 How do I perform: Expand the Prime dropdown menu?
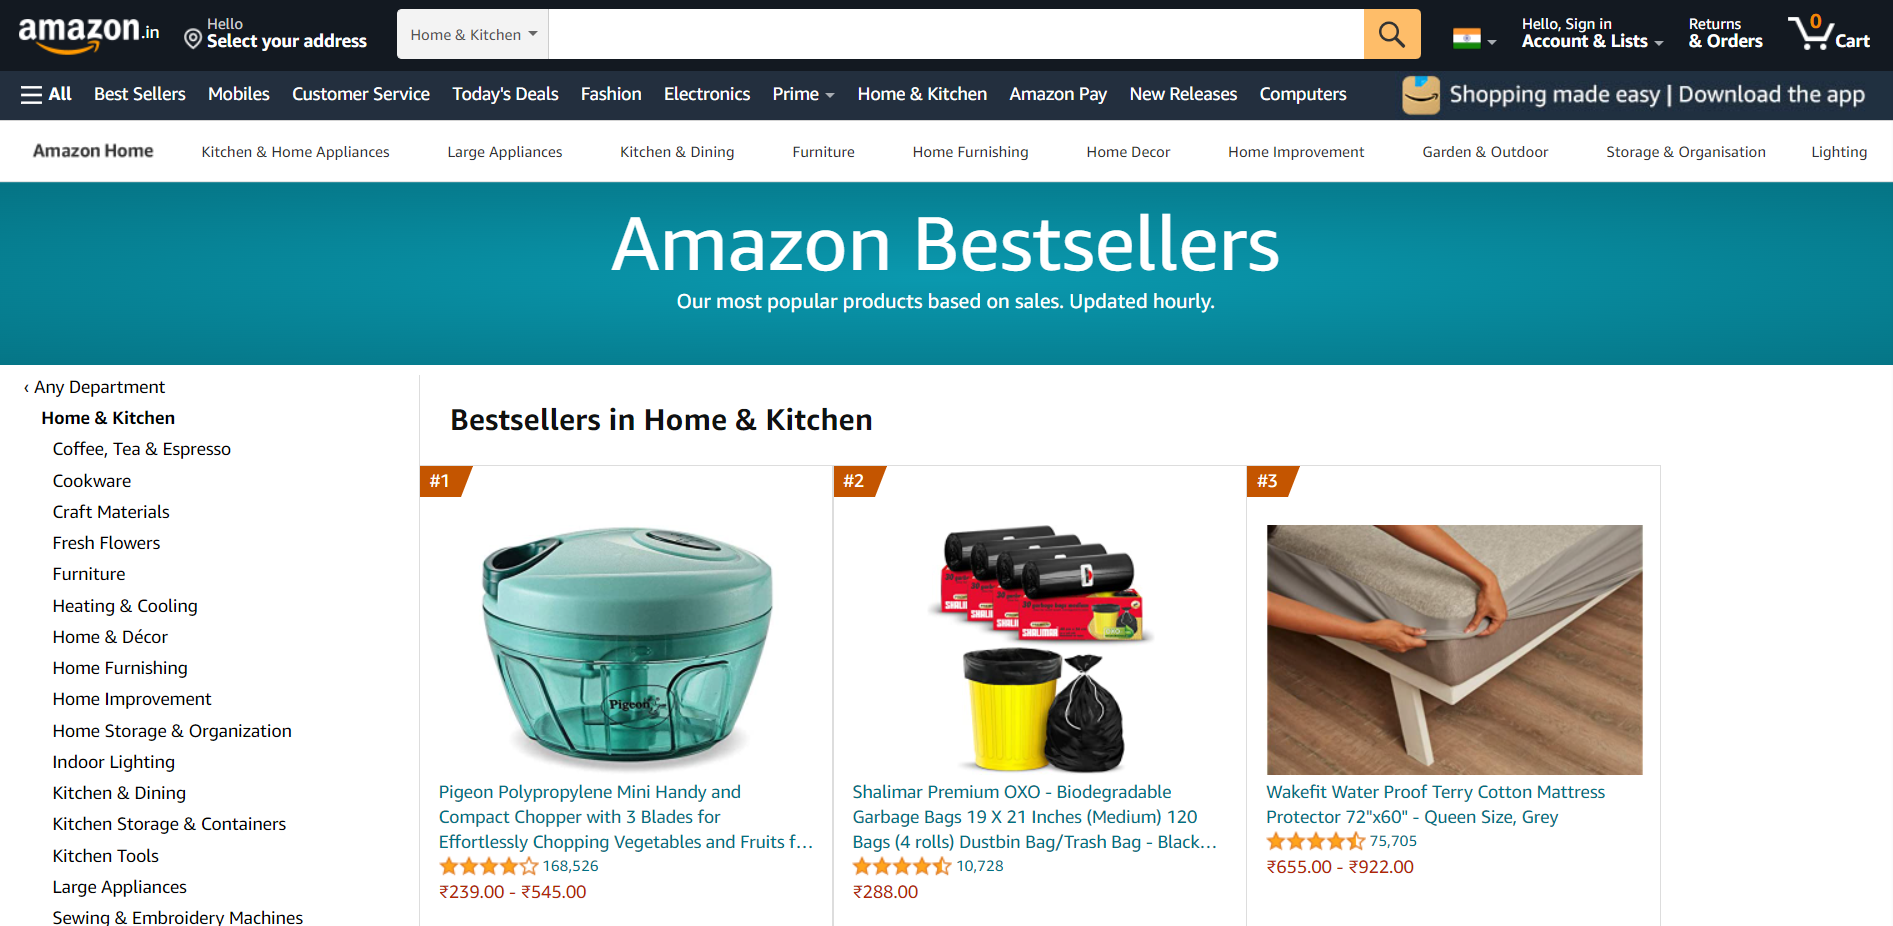click(x=803, y=94)
